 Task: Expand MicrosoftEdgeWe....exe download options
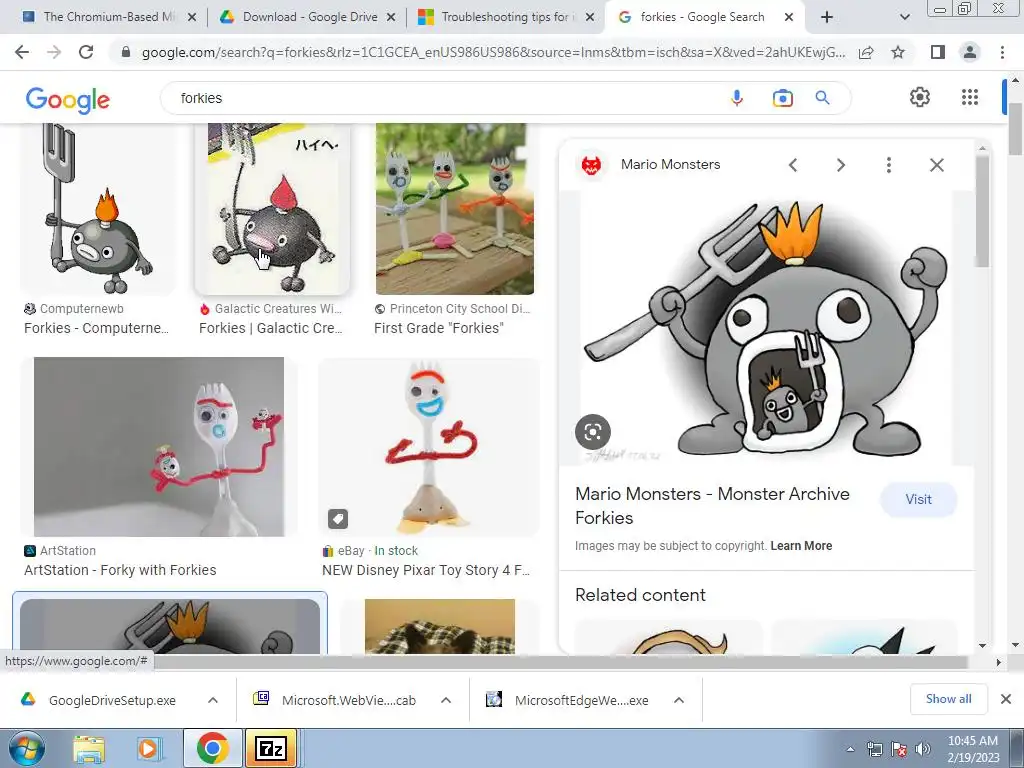coord(679,700)
